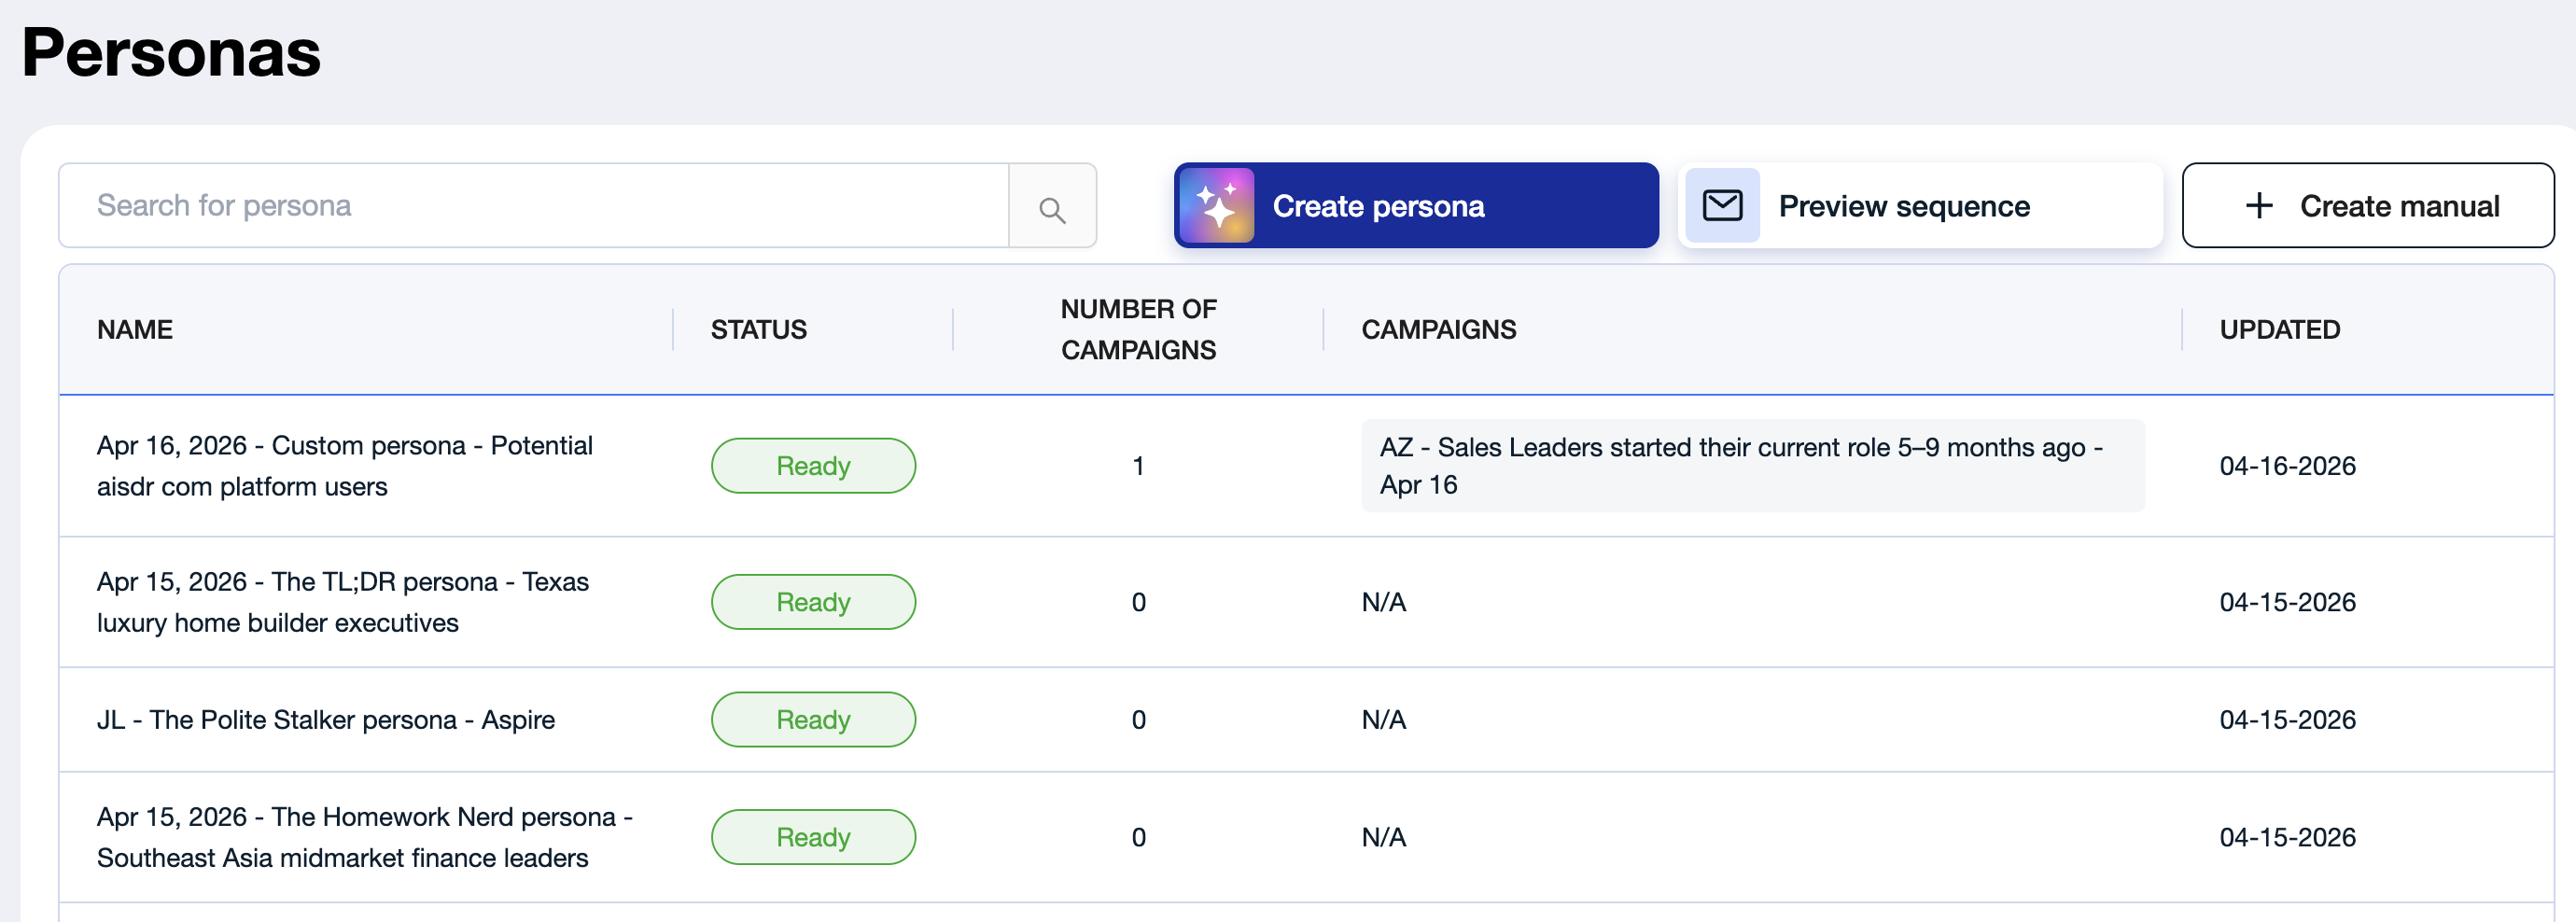Focus the Search for persona field
2576x922 pixels.
click(534, 206)
